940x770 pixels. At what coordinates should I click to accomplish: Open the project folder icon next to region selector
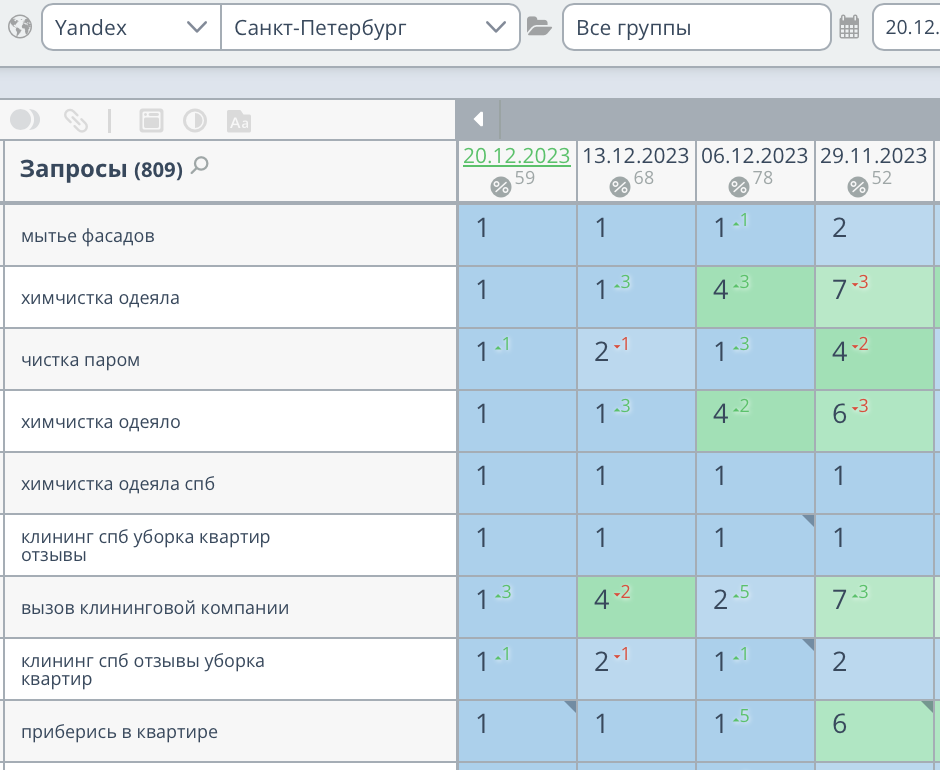coord(538,27)
